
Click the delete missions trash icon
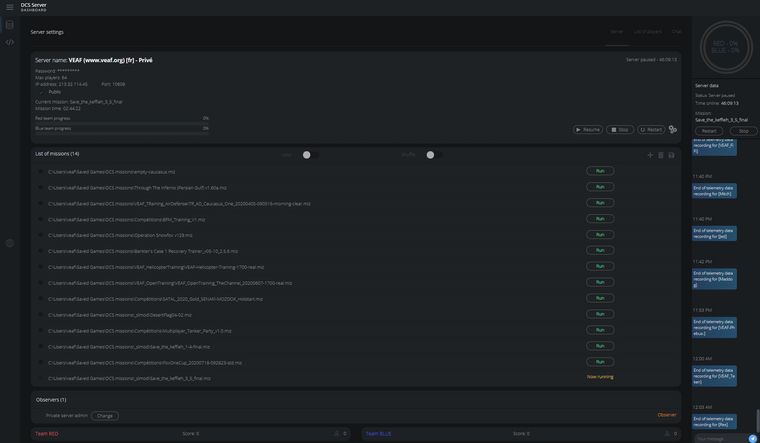pyautogui.click(x=661, y=155)
